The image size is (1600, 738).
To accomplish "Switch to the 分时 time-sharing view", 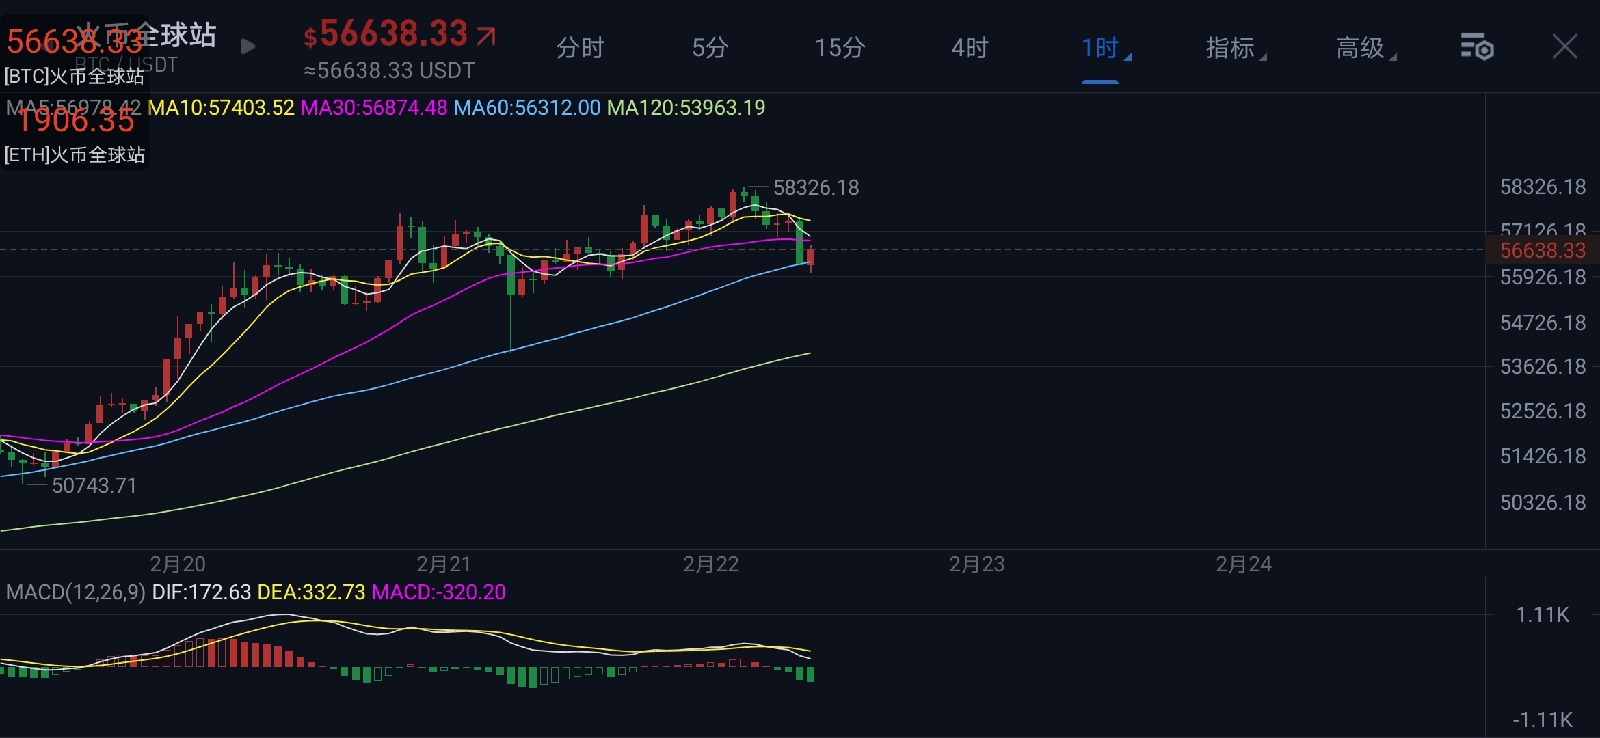I will coord(580,48).
